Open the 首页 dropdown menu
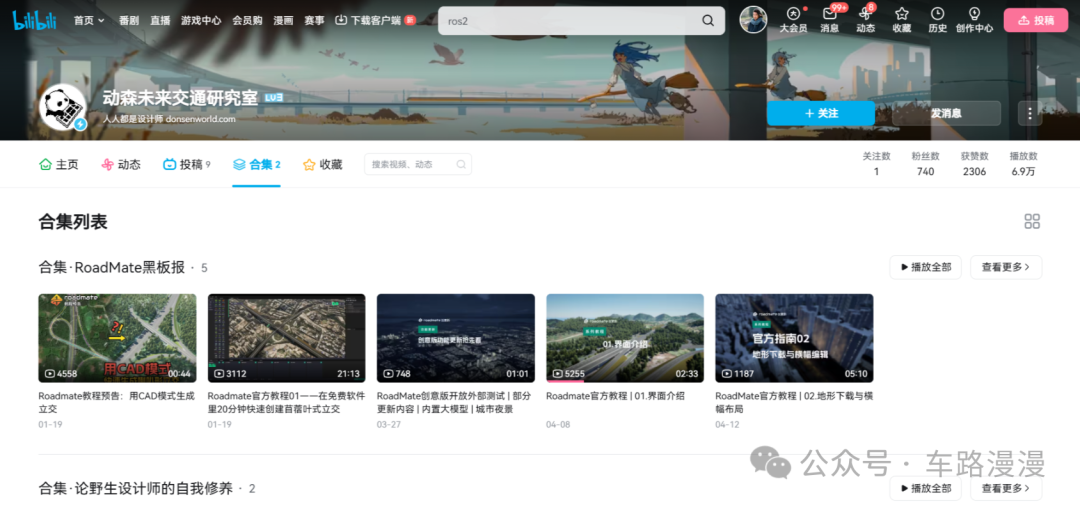 tap(90, 21)
